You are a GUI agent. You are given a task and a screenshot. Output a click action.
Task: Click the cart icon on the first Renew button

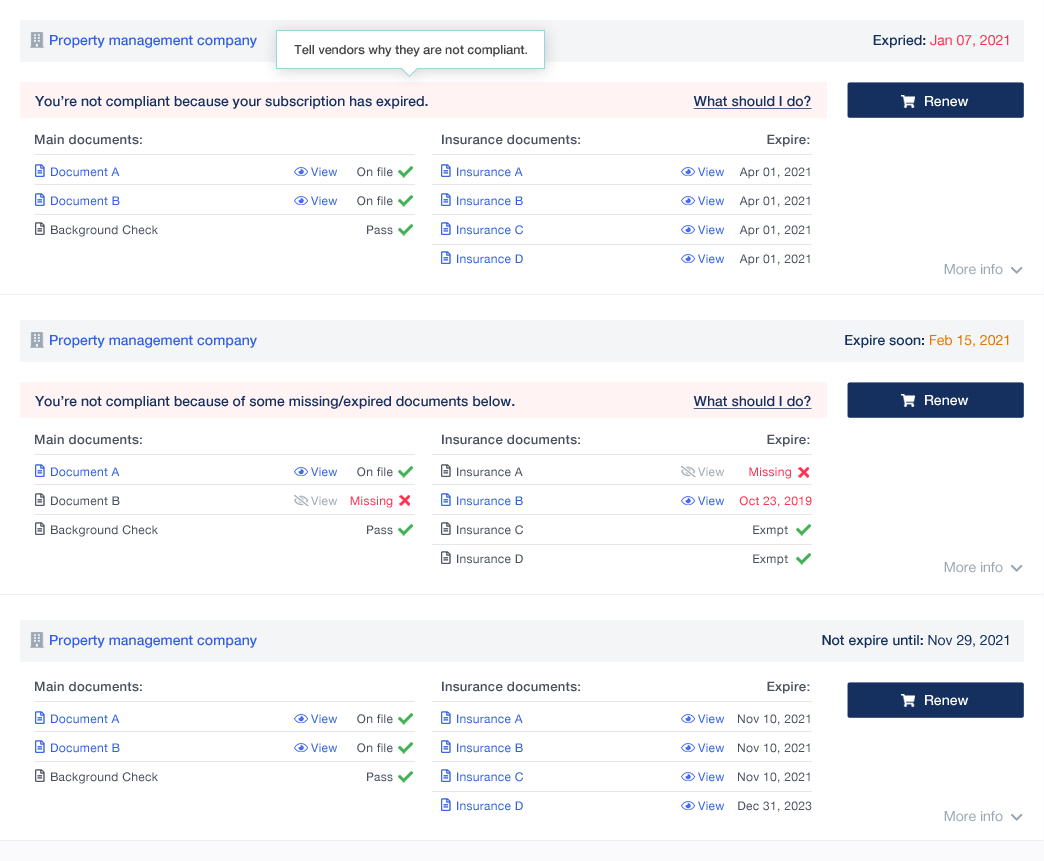(908, 101)
